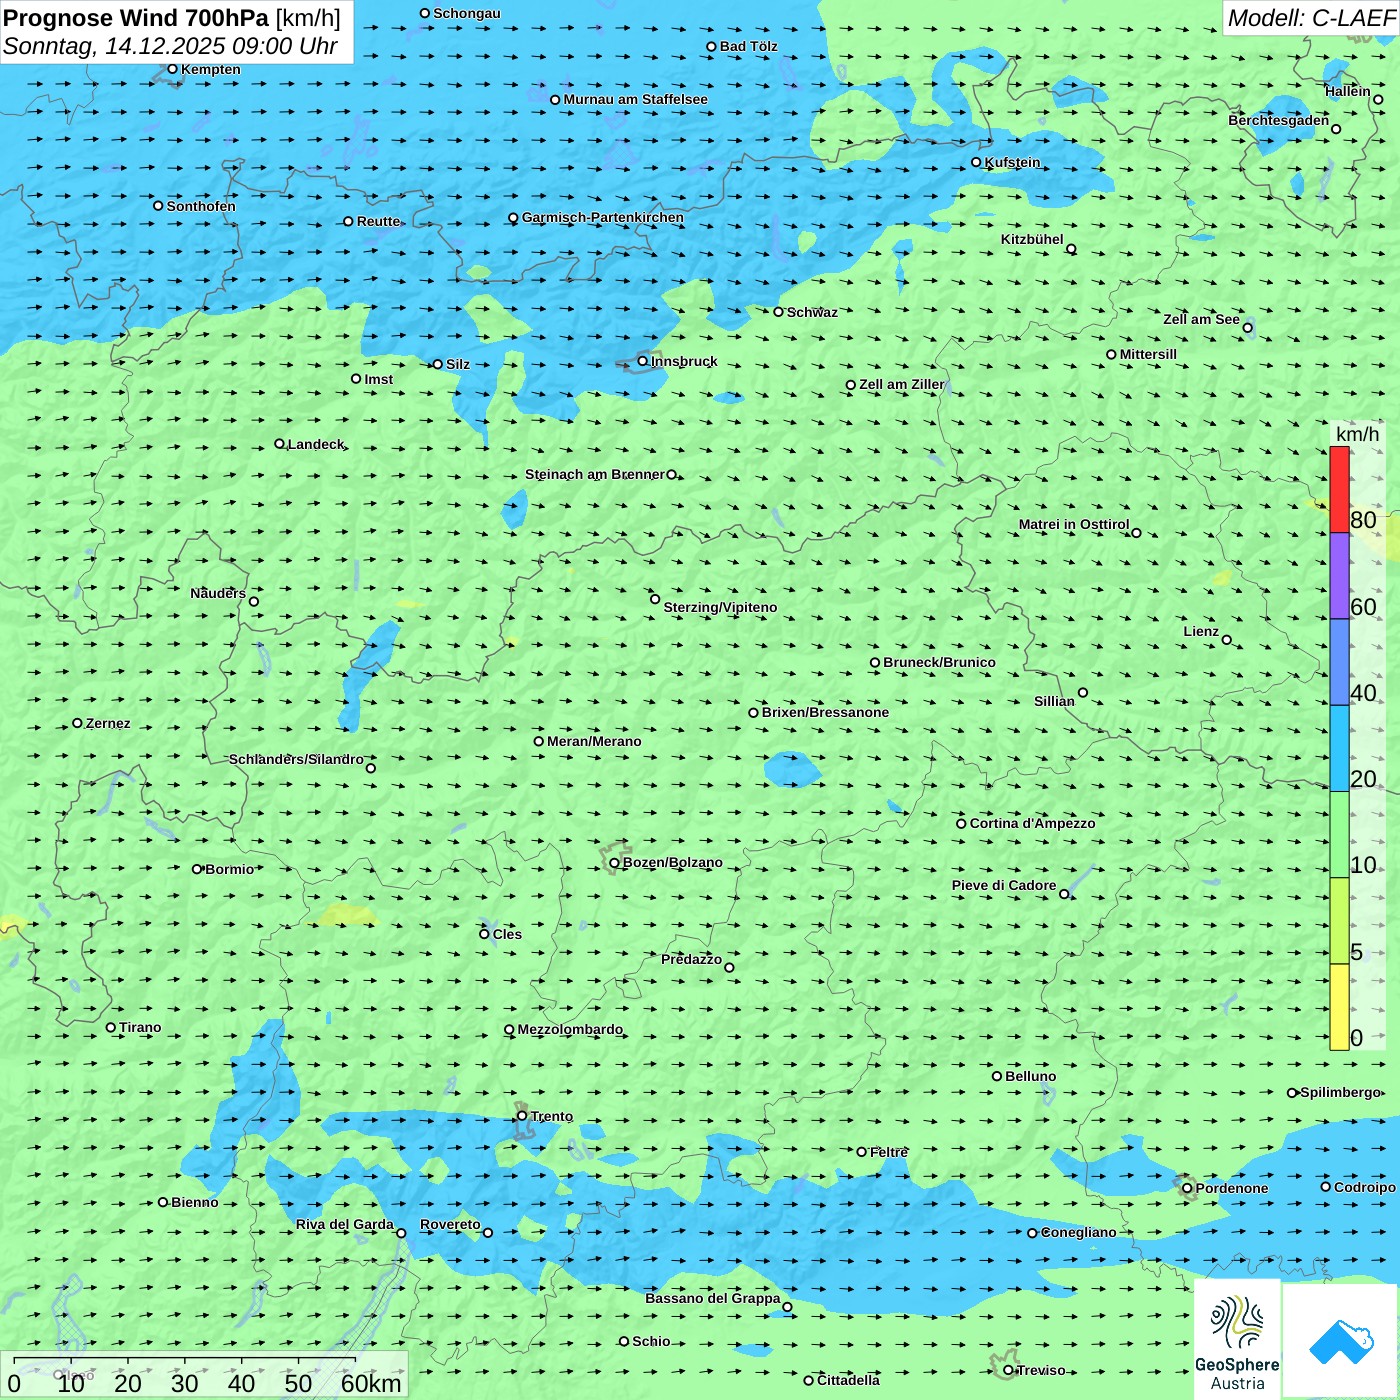Click the purple 60 km/h legend segment
The width and height of the screenshot is (1400, 1400).
[x=1339, y=575]
